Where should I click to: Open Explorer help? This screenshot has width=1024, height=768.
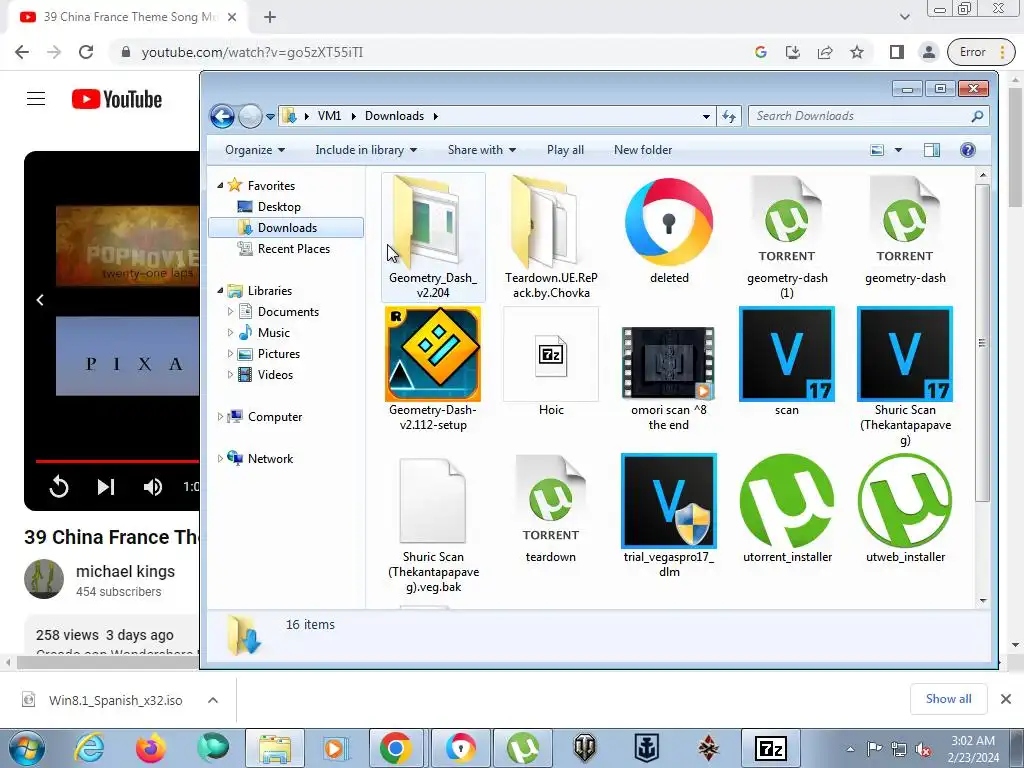pos(968,150)
